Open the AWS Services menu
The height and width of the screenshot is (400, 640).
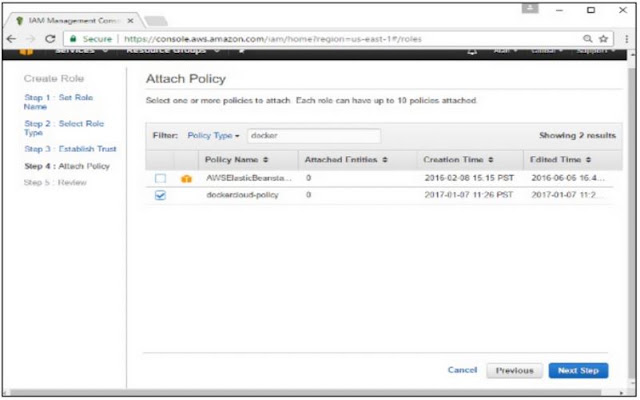[x=81, y=51]
